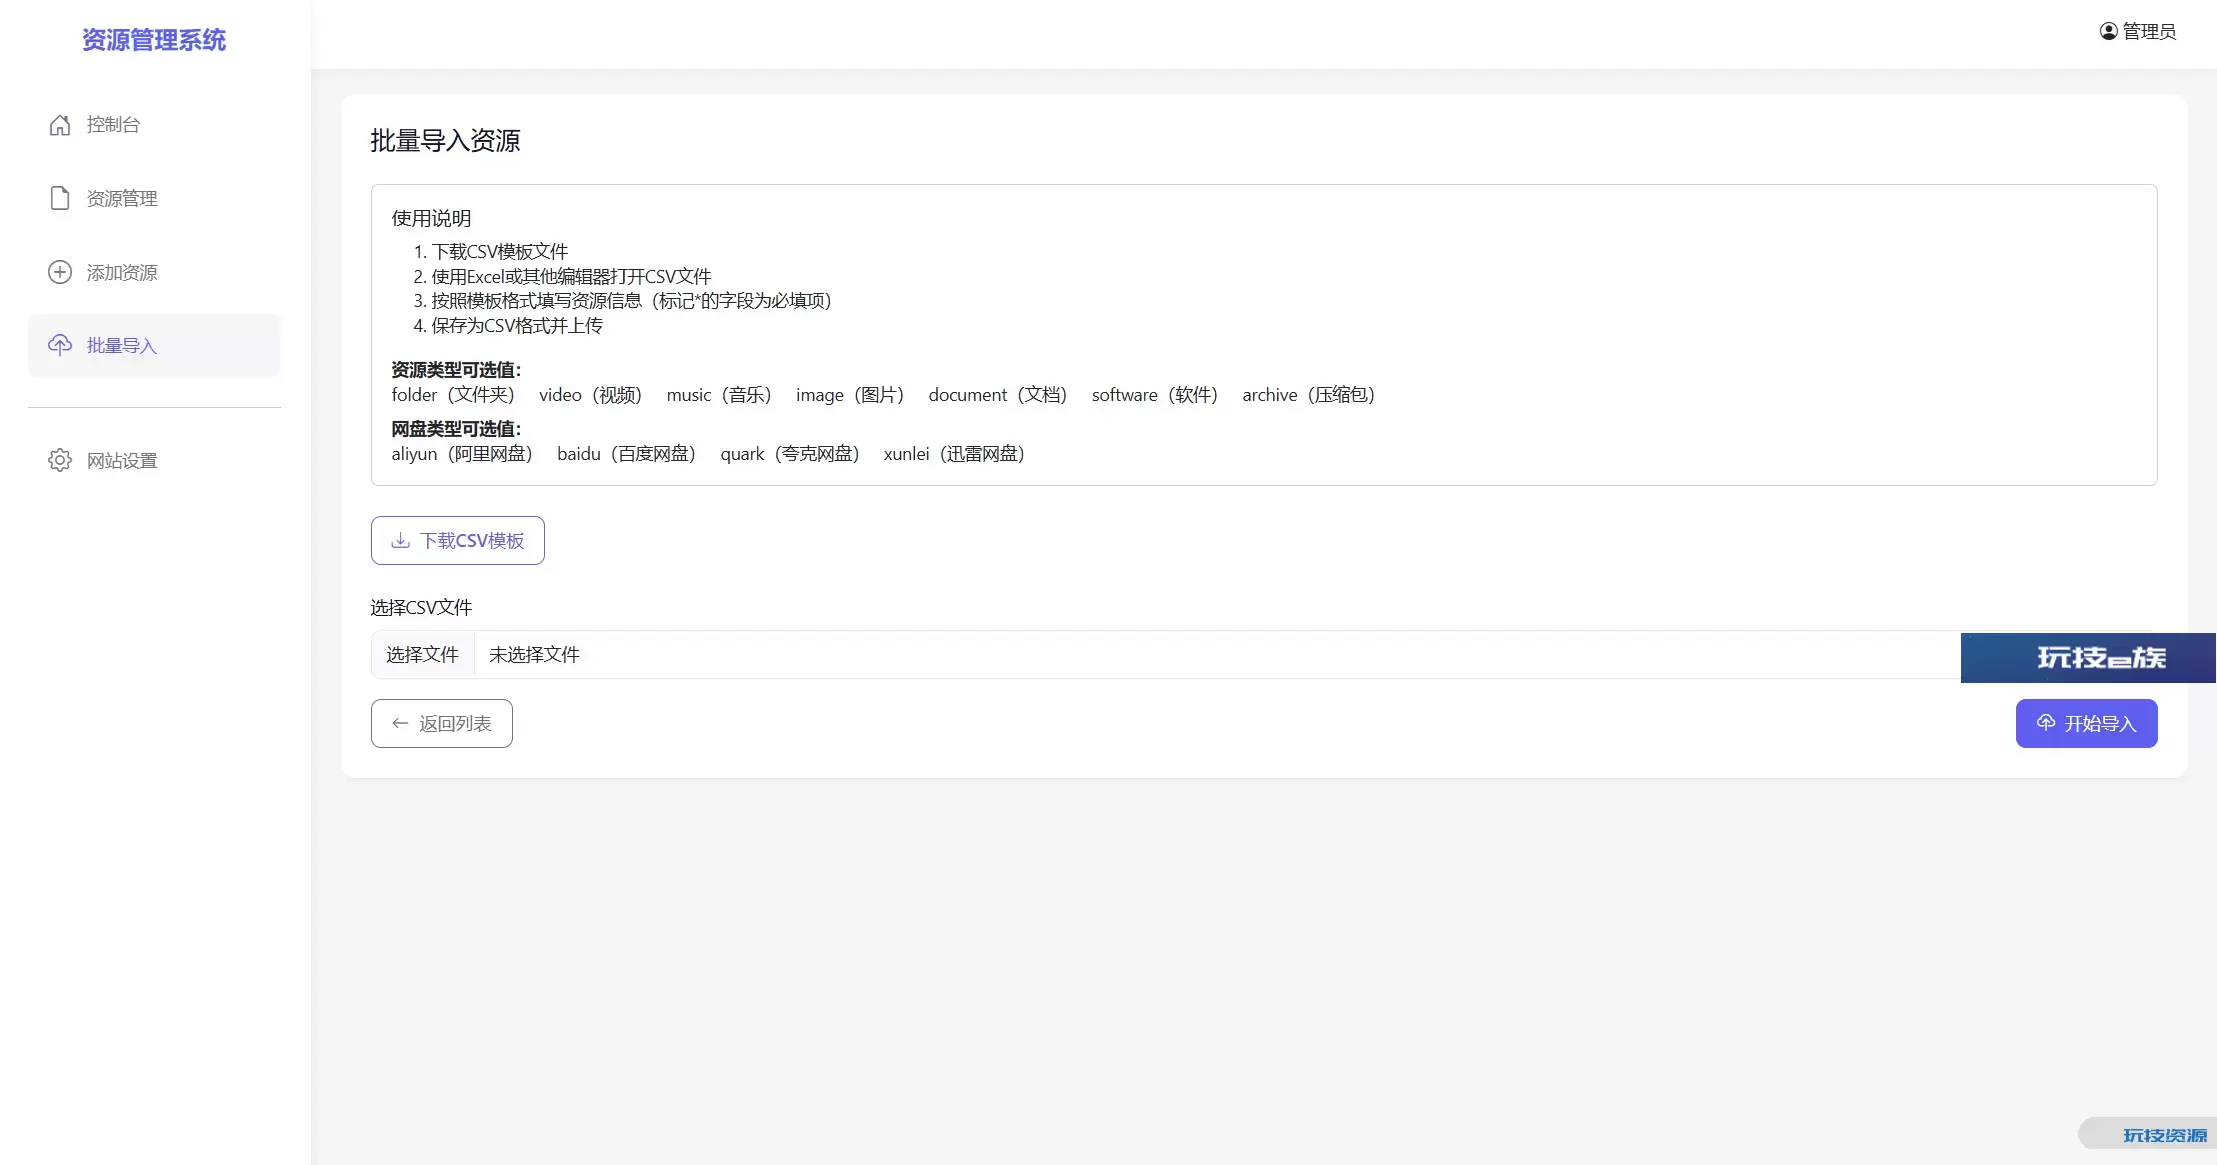Click the 选择文件 file chooser button
Screen dimensions: 2217x1165
[x=422, y=654]
